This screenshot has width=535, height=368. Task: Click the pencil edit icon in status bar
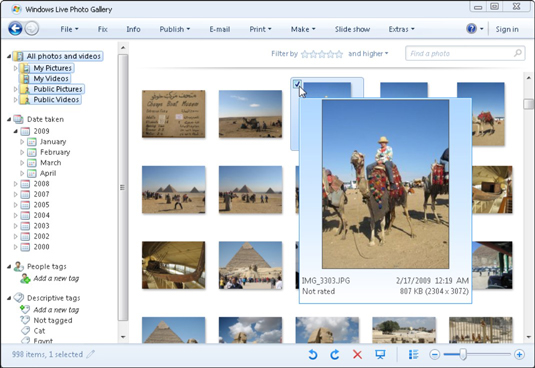[90, 354]
